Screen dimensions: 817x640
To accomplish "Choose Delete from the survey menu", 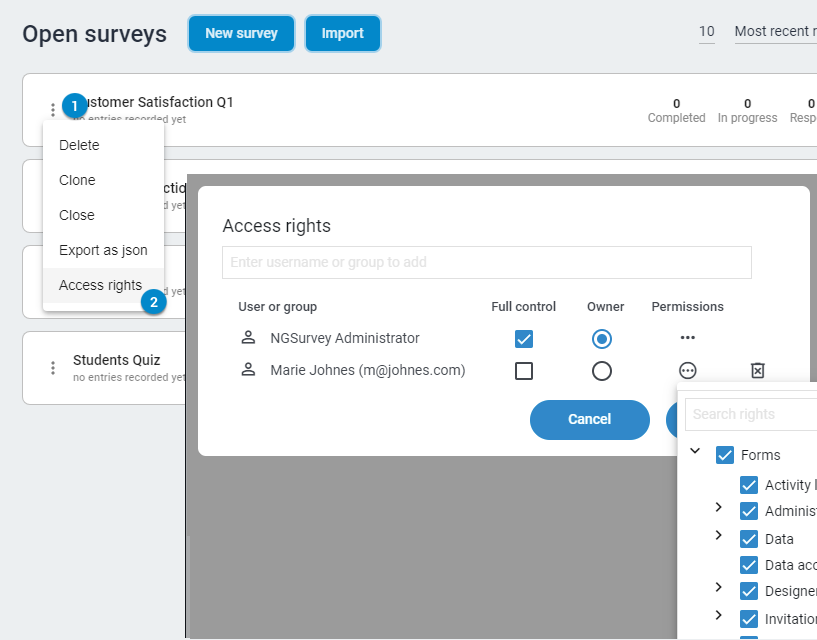I will click(80, 145).
